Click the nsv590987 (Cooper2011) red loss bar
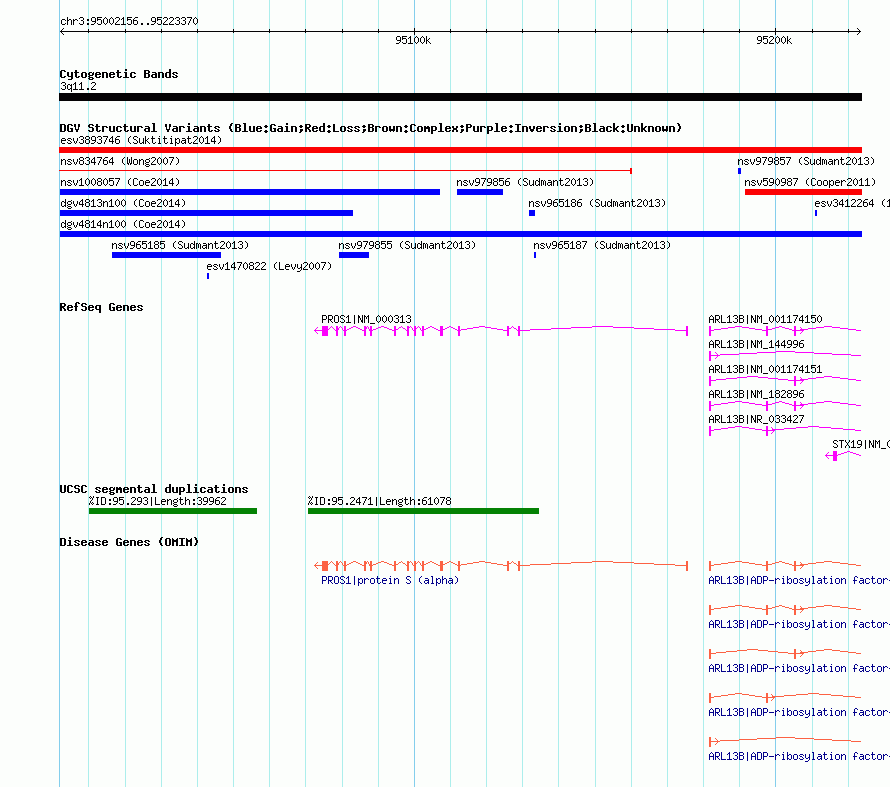890x787 pixels. (803, 192)
